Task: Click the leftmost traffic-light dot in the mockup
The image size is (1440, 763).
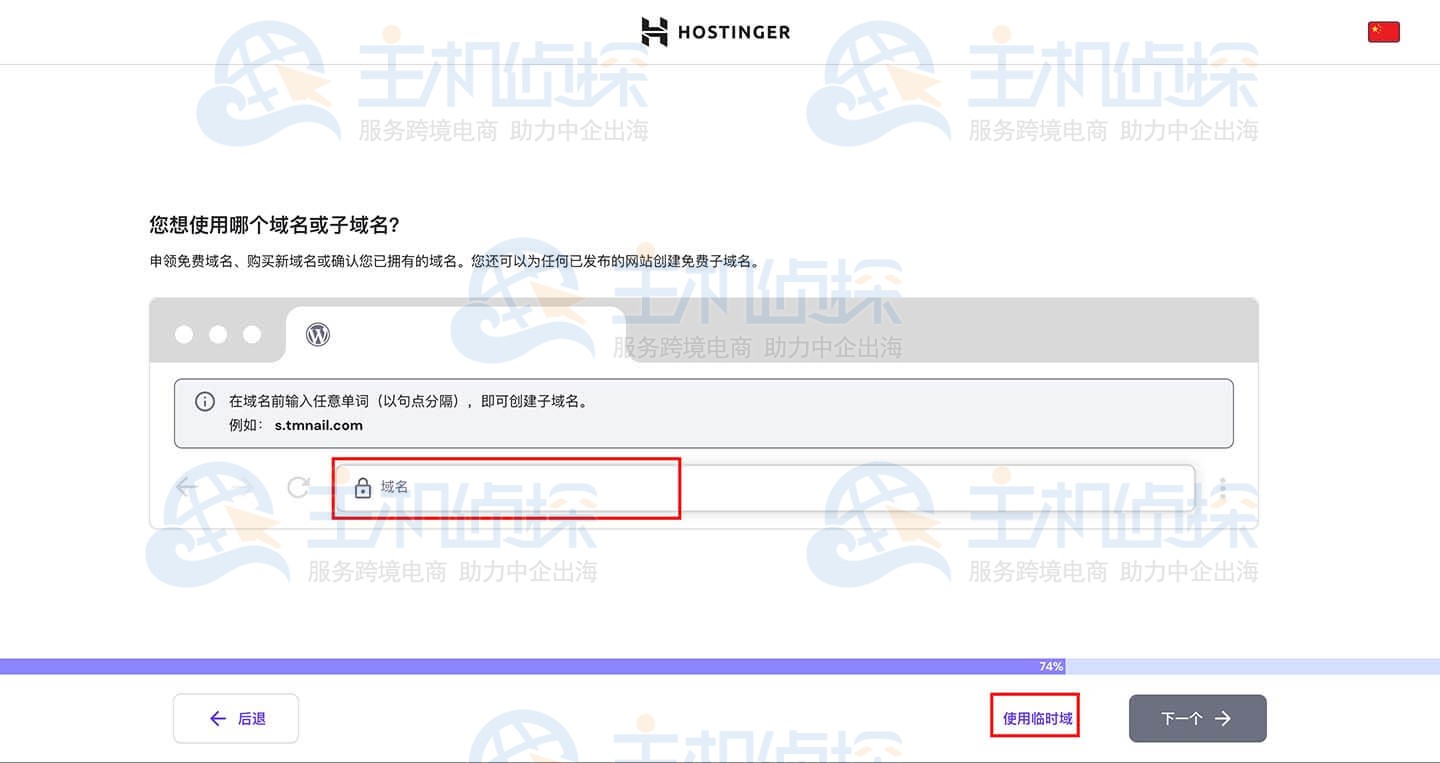Action: (184, 333)
